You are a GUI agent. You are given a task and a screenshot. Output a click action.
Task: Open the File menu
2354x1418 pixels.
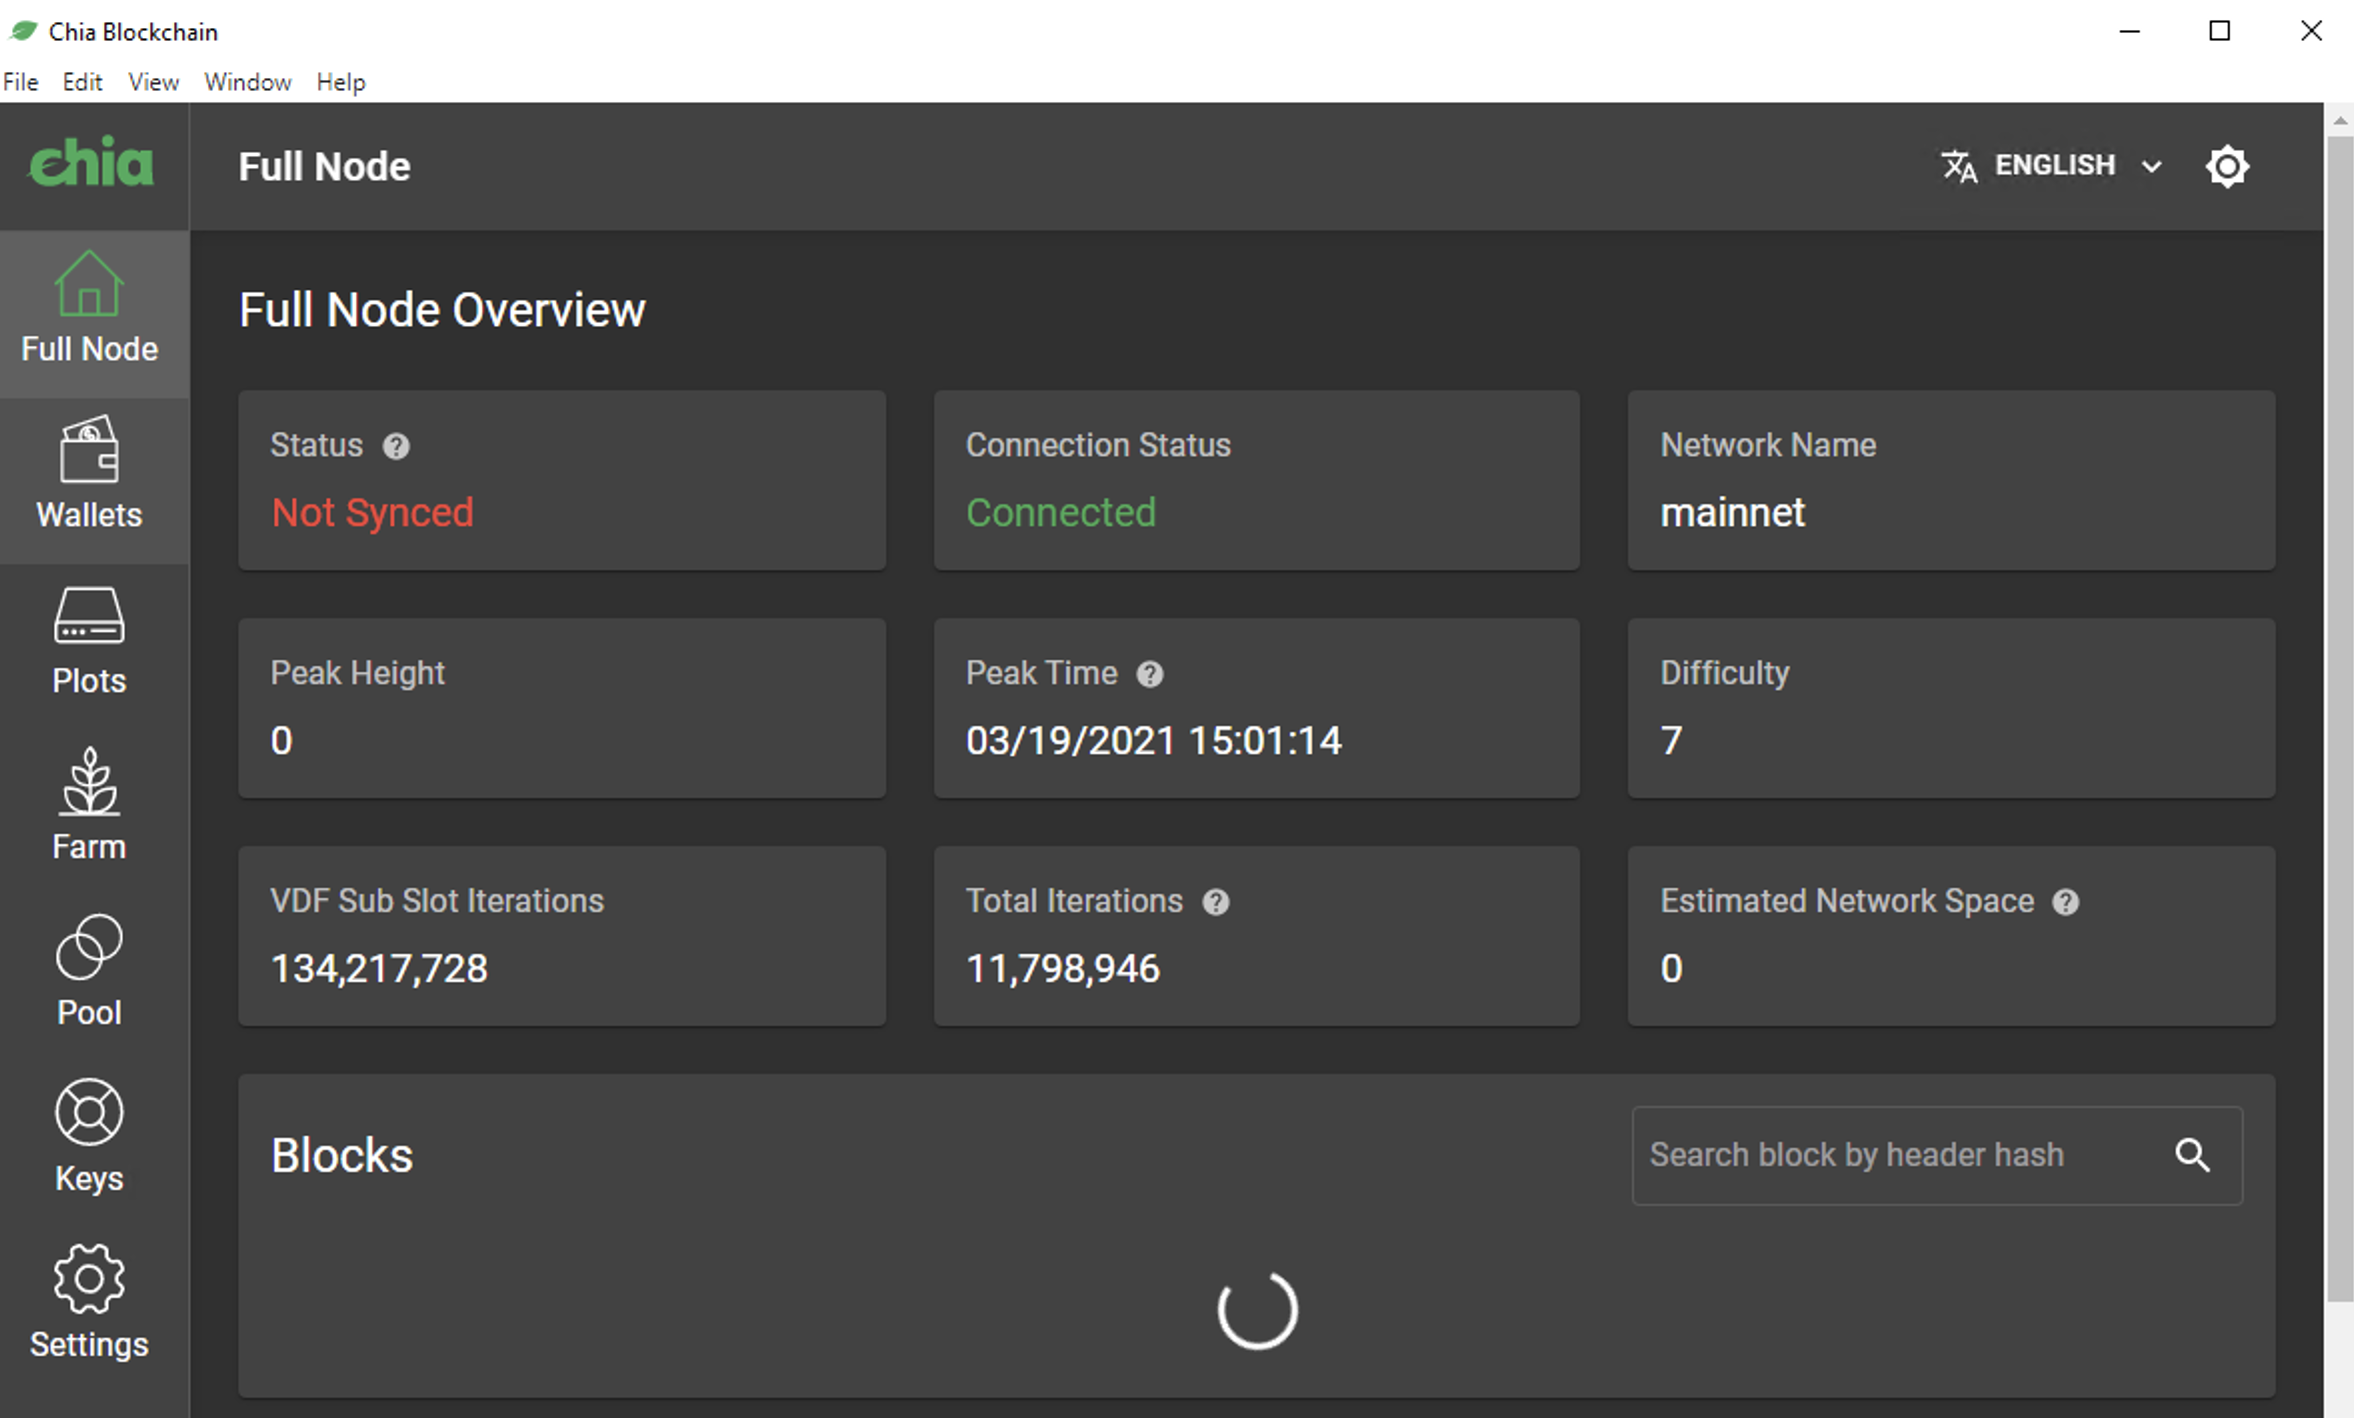[21, 82]
